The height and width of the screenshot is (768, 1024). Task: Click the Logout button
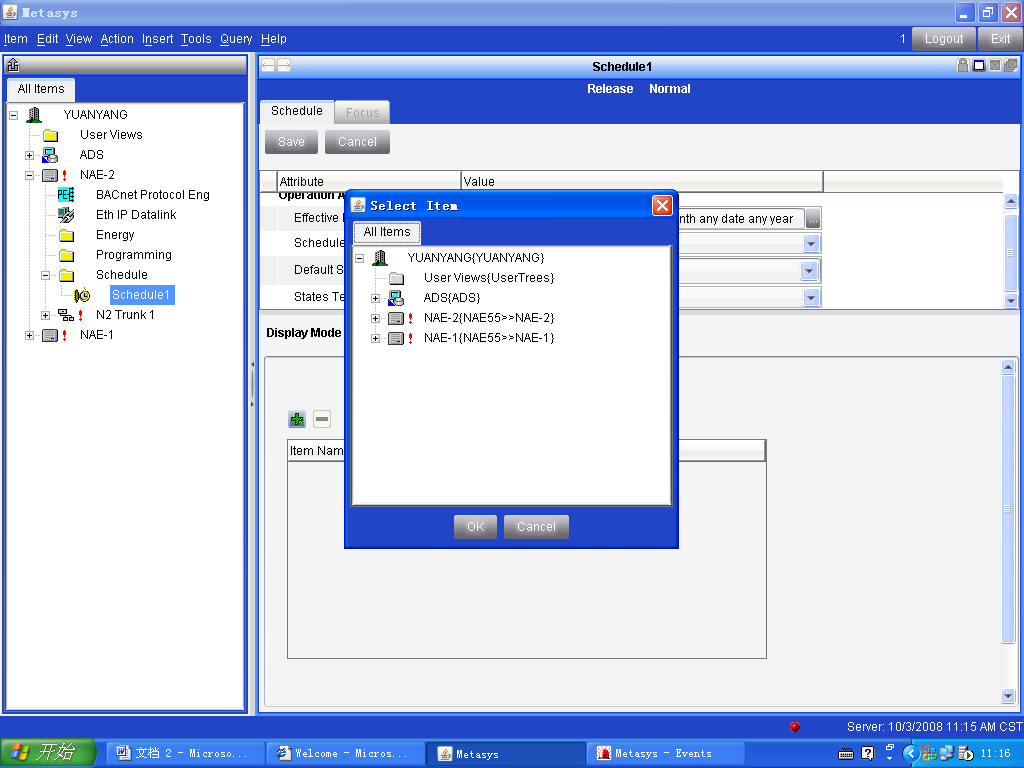point(944,39)
